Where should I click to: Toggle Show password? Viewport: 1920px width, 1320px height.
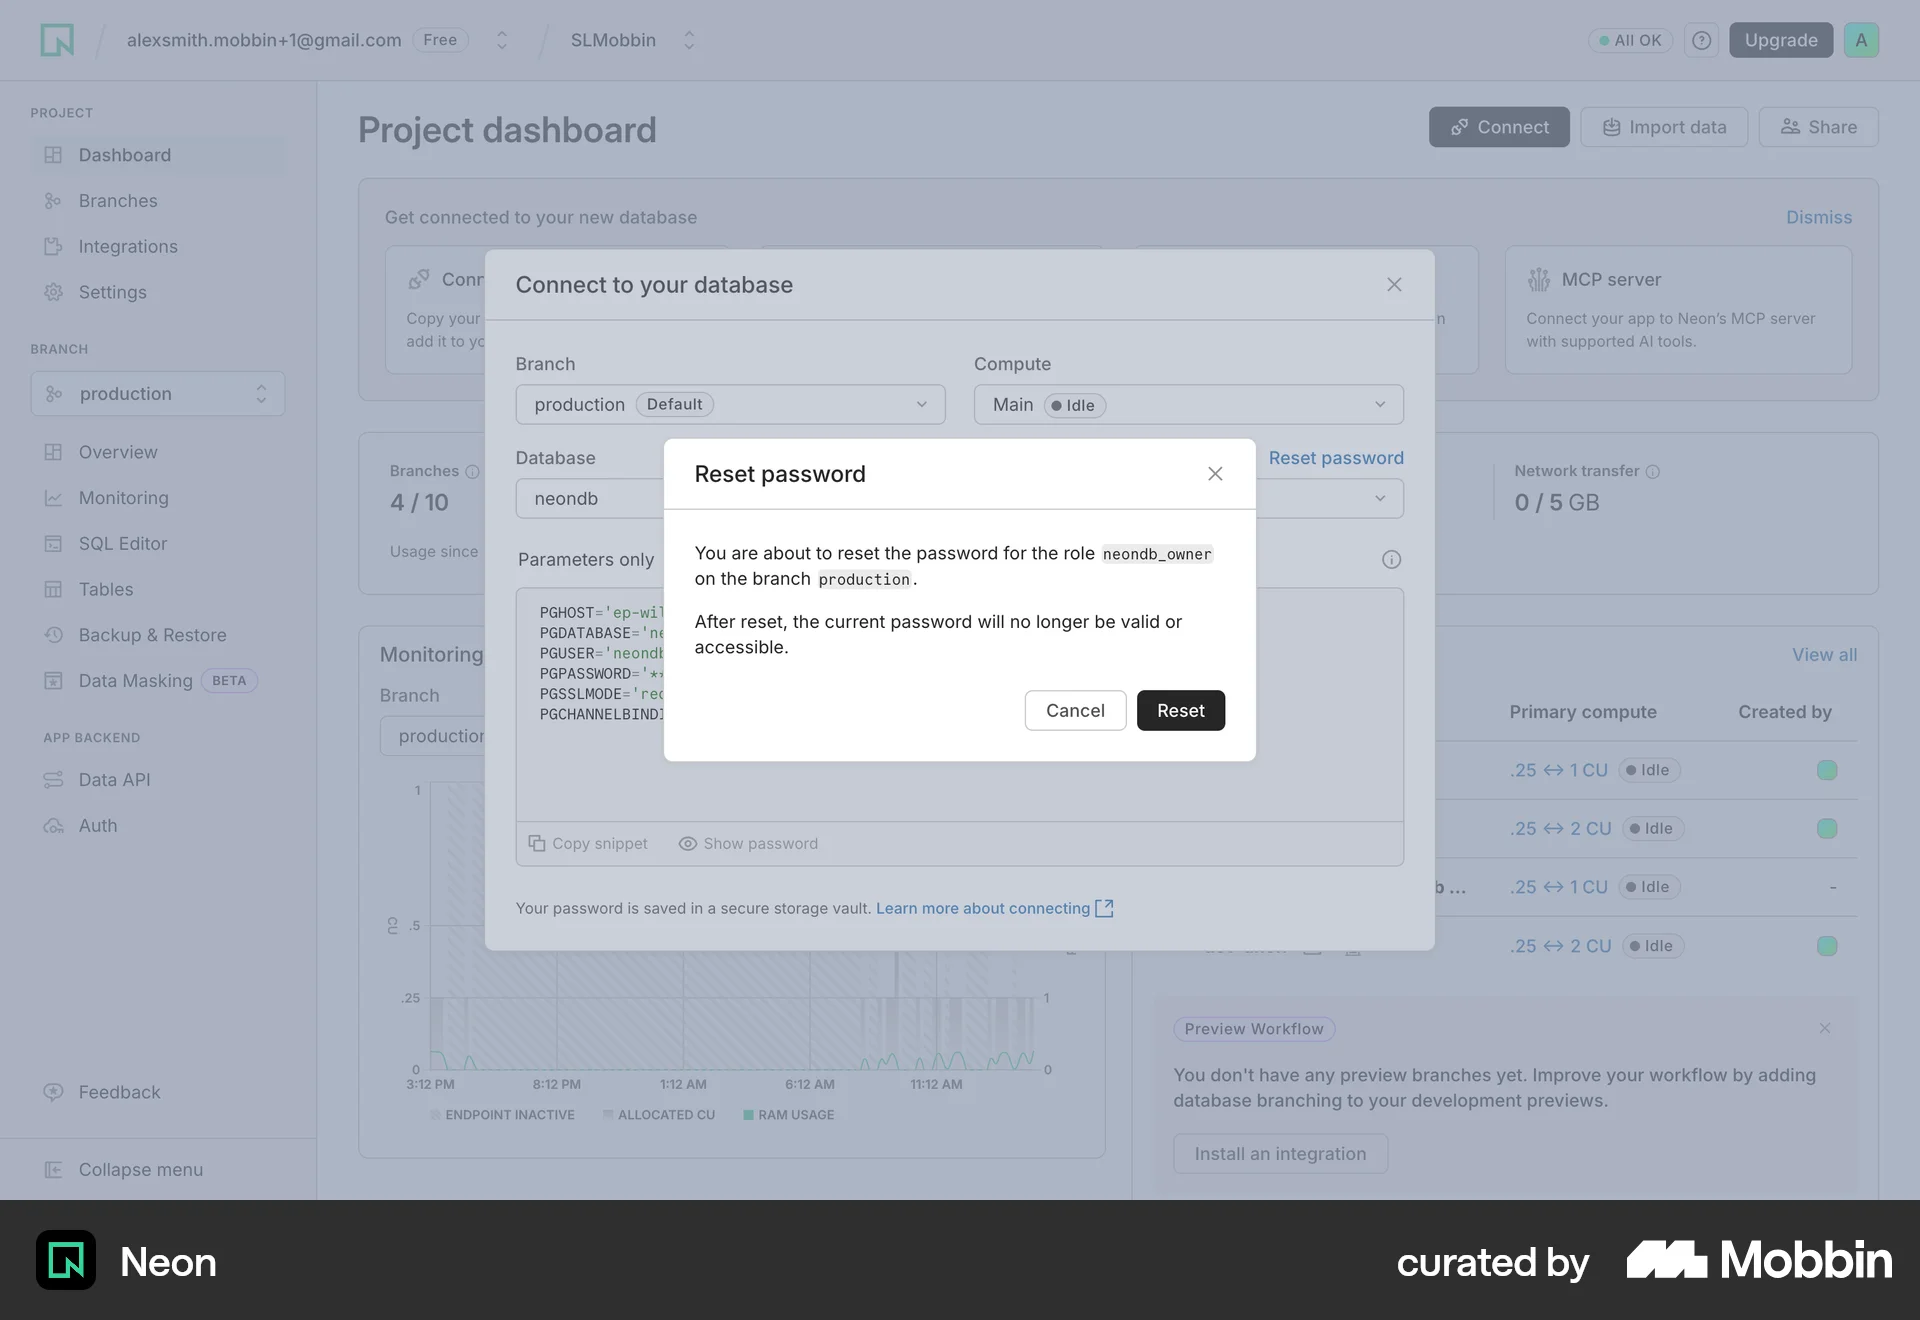tap(748, 843)
